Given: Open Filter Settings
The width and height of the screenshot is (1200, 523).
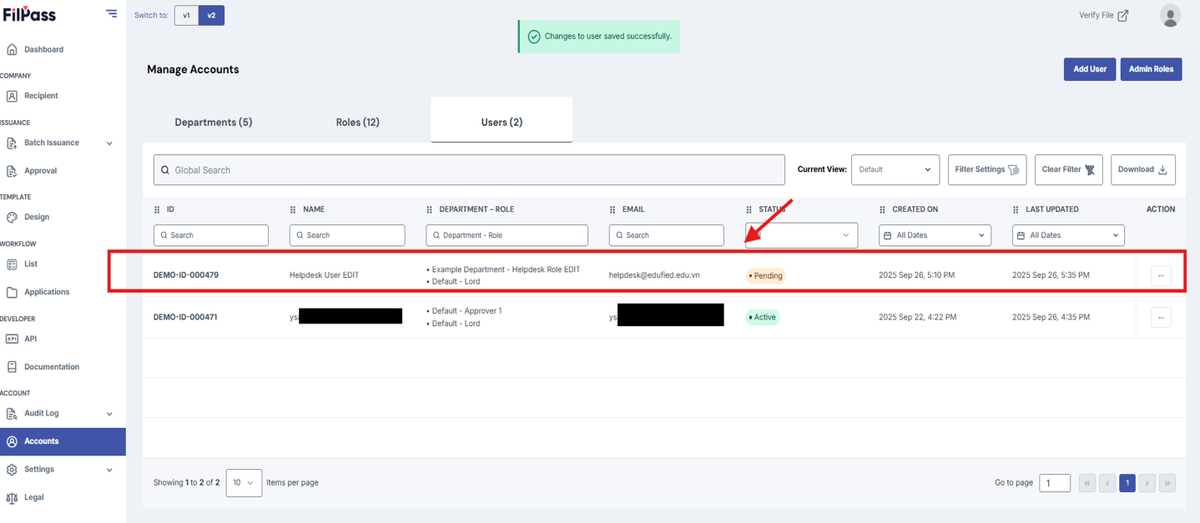Looking at the screenshot, I should point(987,170).
